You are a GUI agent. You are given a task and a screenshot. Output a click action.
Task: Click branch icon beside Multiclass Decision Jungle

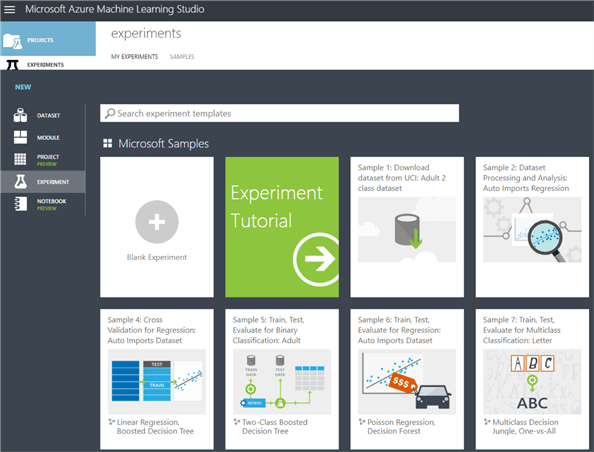487,422
